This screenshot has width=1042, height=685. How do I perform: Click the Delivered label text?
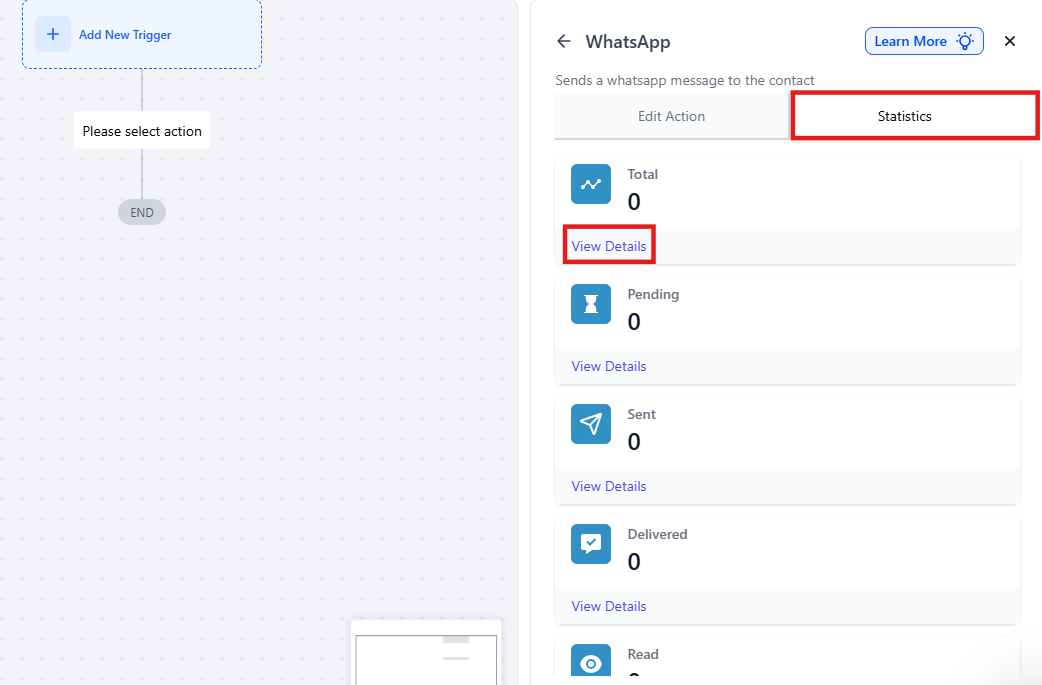[657, 534]
